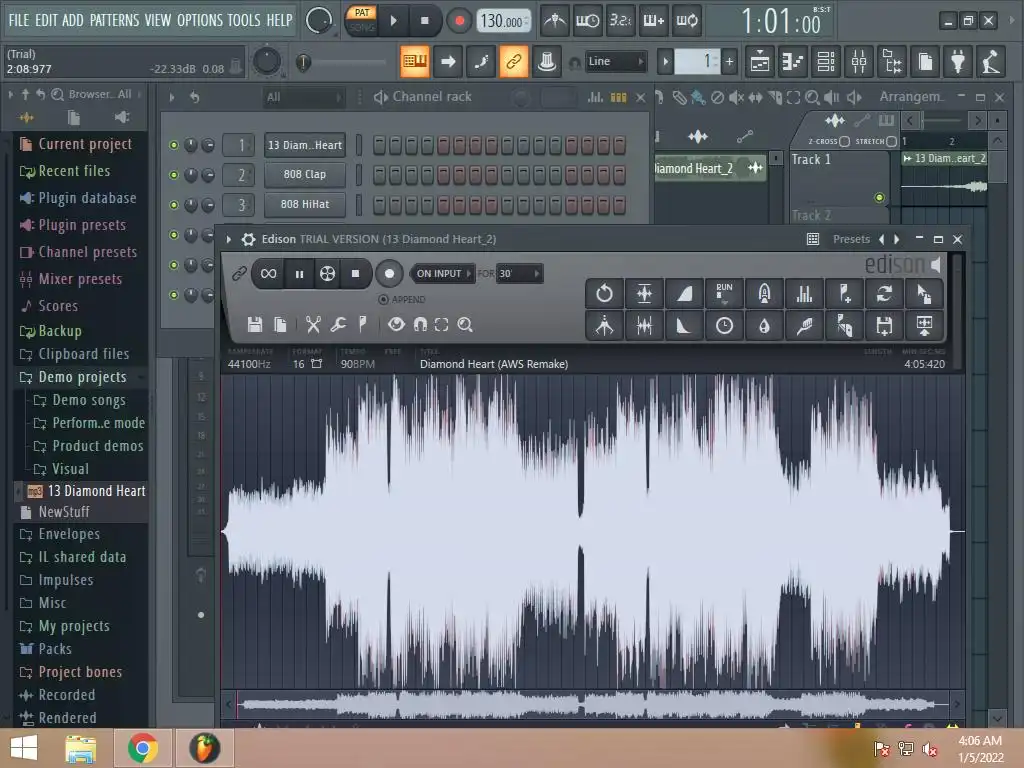This screenshot has height=768, width=1024.
Task: Click the main record button
Action: (459, 21)
